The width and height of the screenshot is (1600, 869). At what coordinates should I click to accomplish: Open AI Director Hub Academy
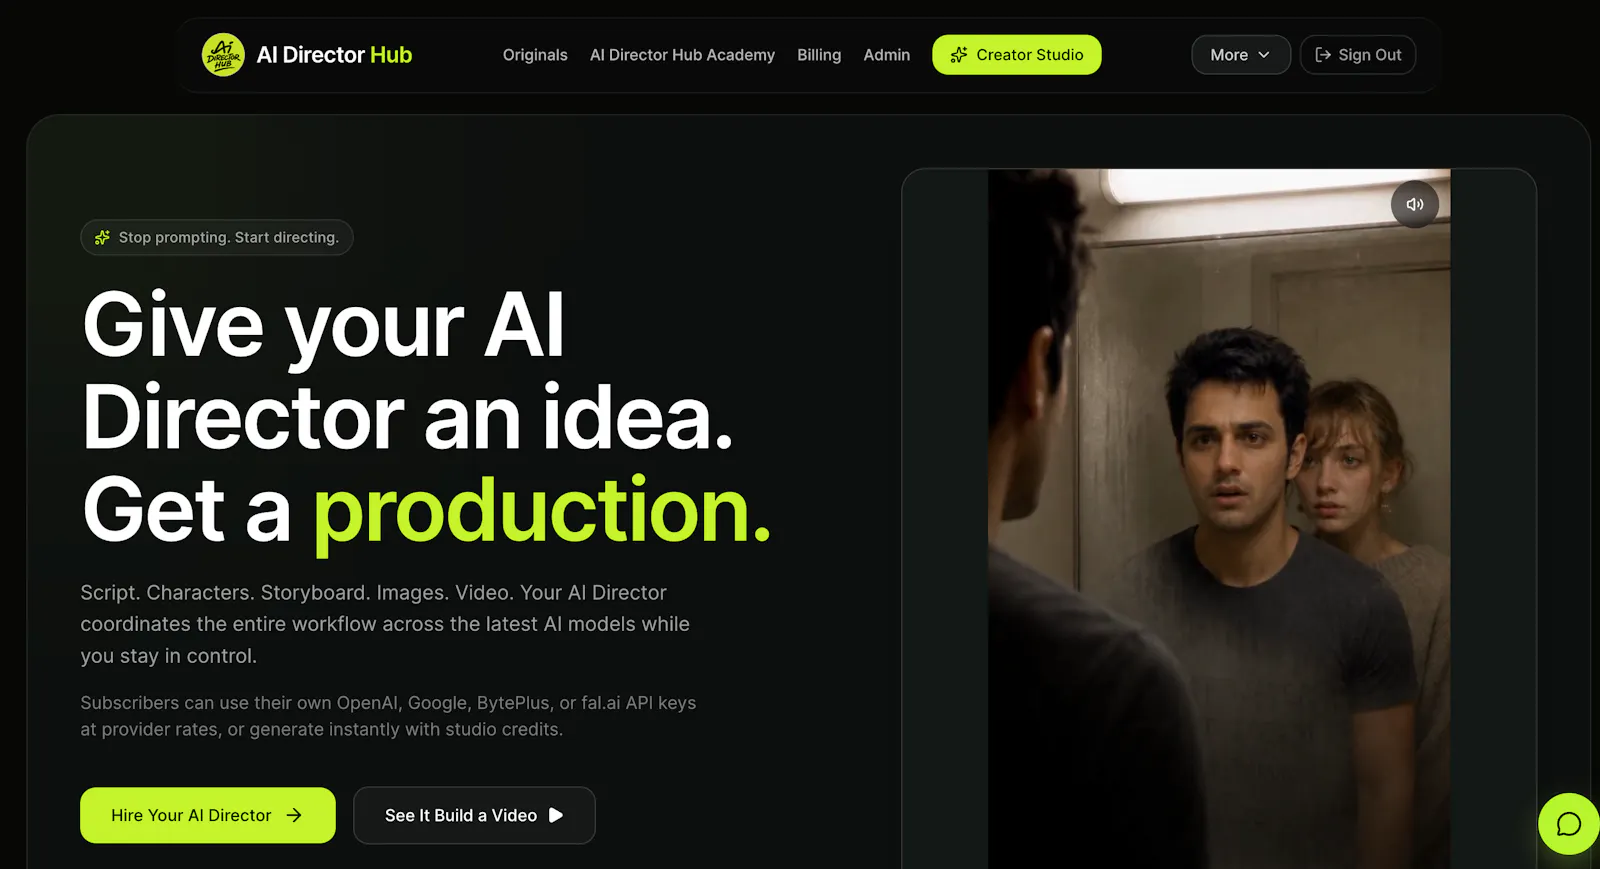682,55
